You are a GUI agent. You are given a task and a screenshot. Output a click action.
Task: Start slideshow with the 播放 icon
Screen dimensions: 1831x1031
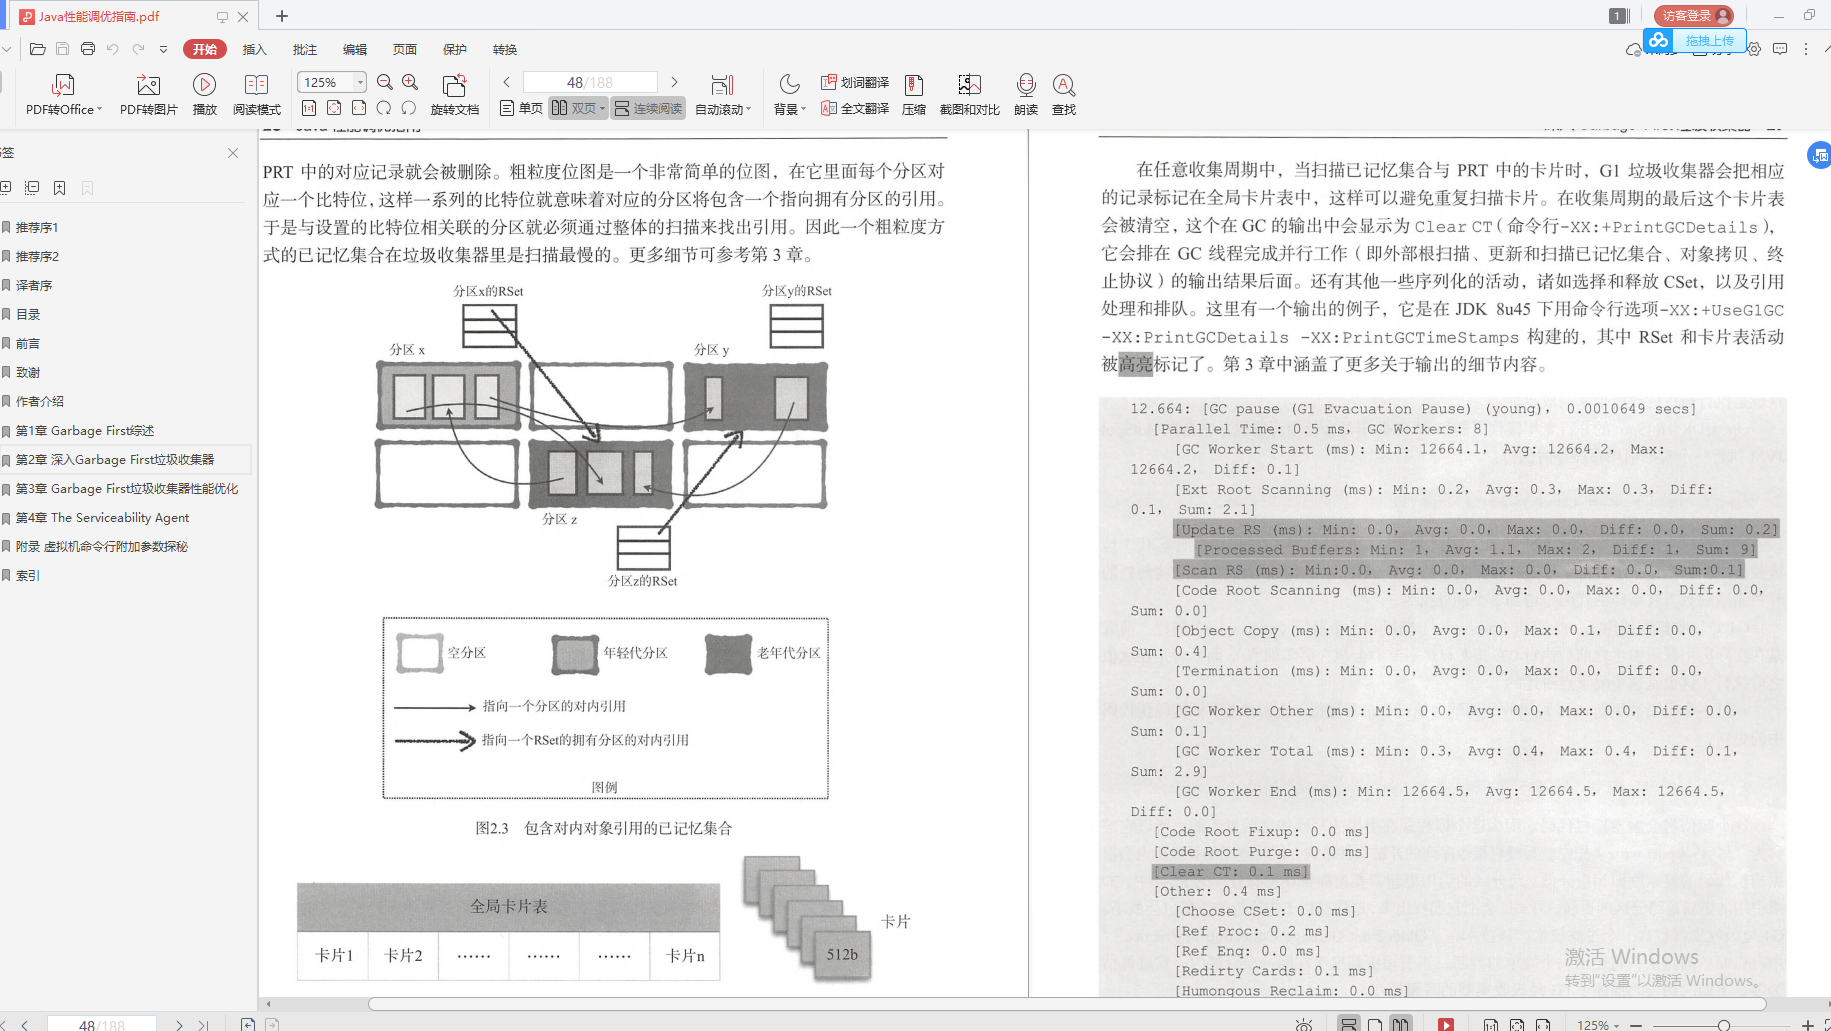[x=204, y=85]
